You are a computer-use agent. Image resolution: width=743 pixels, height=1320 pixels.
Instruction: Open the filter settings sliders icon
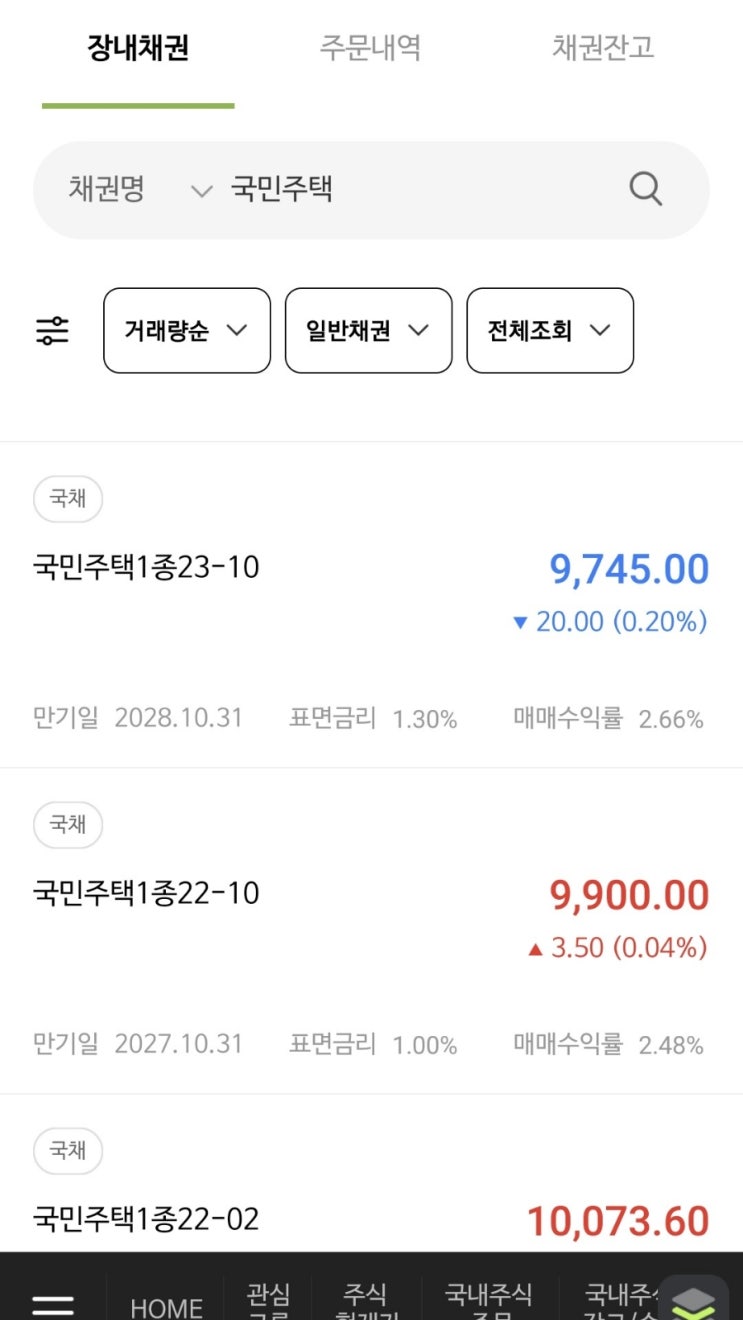coord(53,331)
